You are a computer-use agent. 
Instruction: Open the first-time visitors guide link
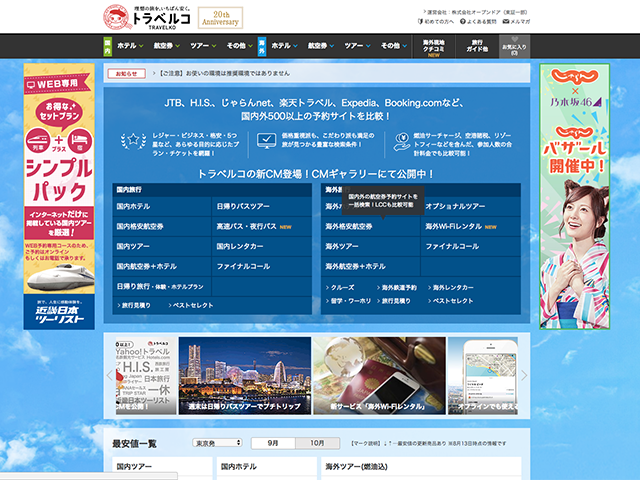point(436,22)
